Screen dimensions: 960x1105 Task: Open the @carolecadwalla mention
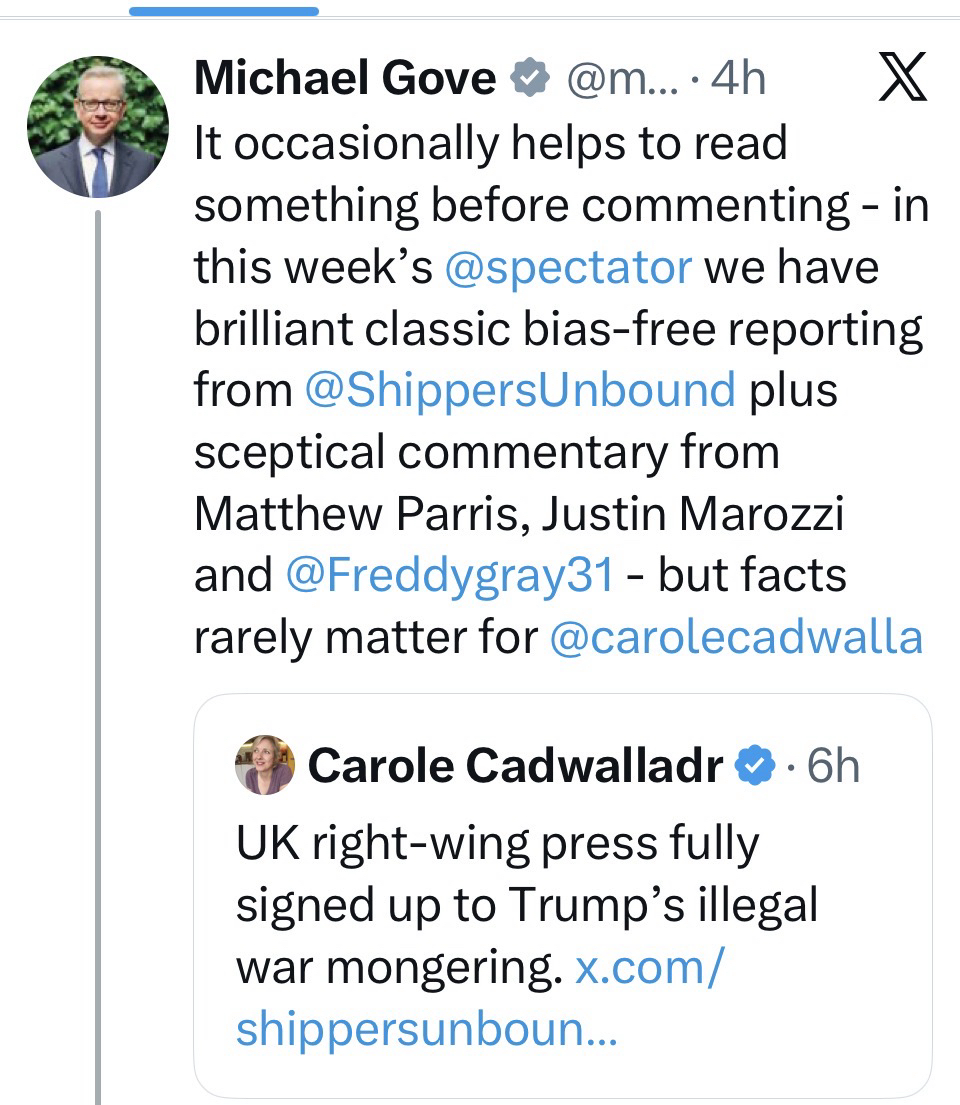click(736, 636)
